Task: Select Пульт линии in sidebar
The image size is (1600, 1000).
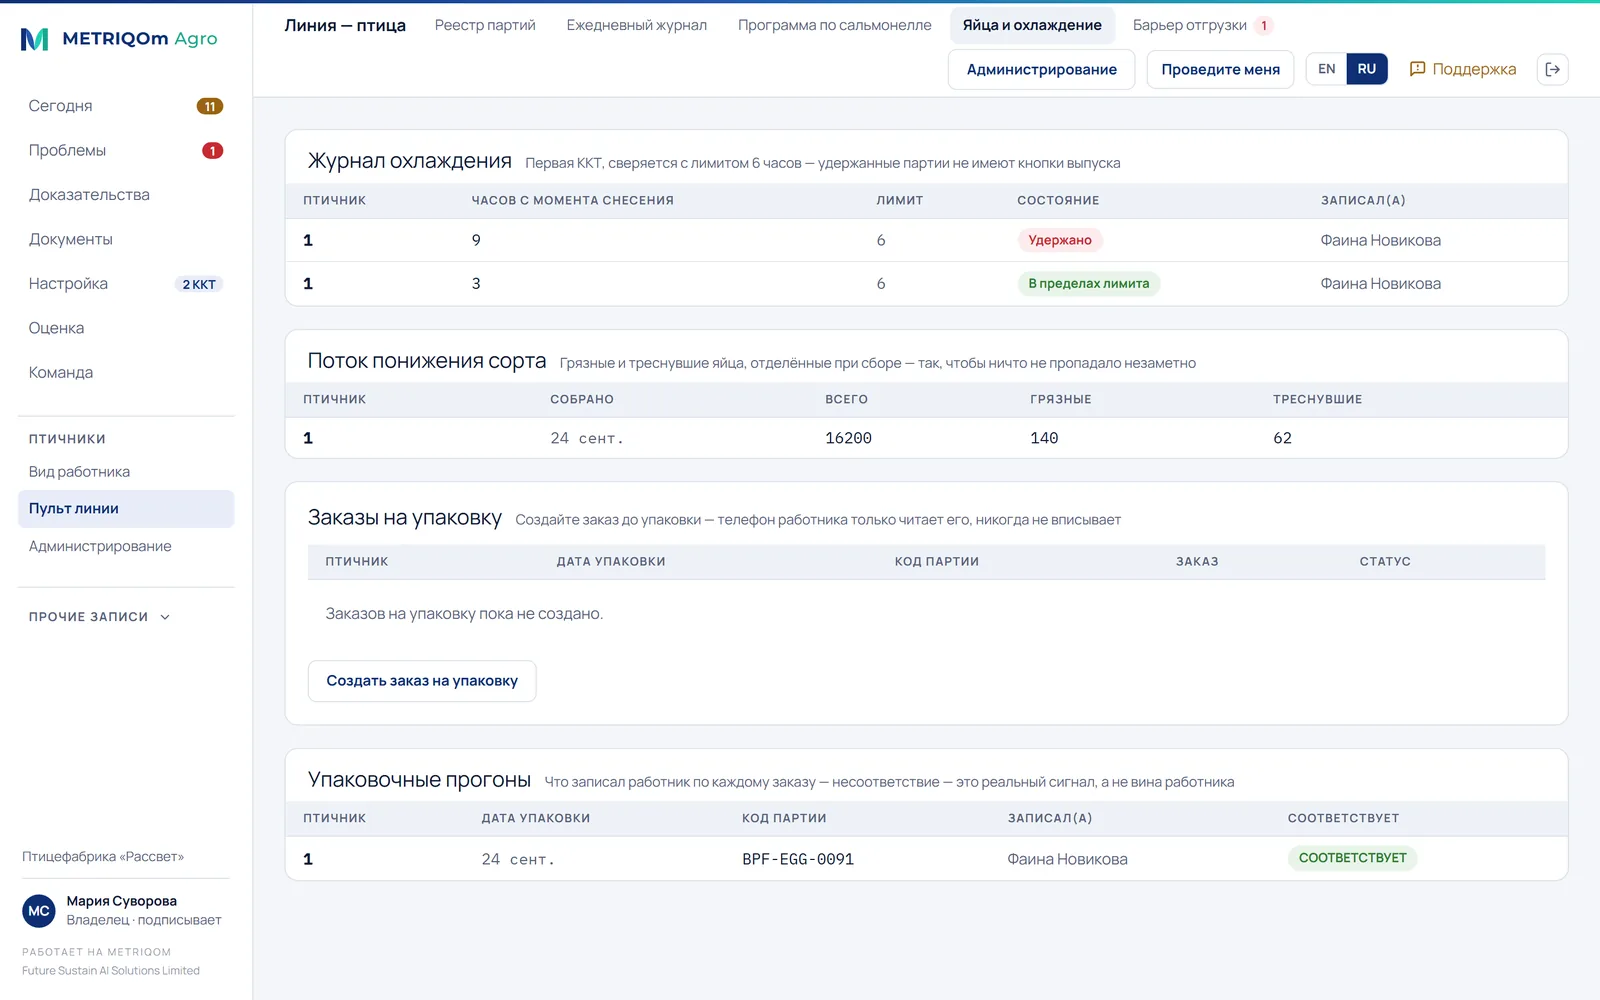Action: pos(126,509)
